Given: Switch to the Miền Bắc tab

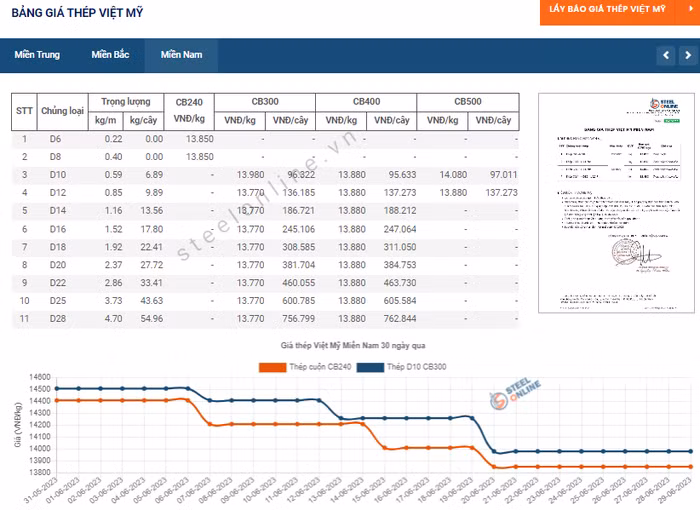Looking at the screenshot, I should 110,54.
